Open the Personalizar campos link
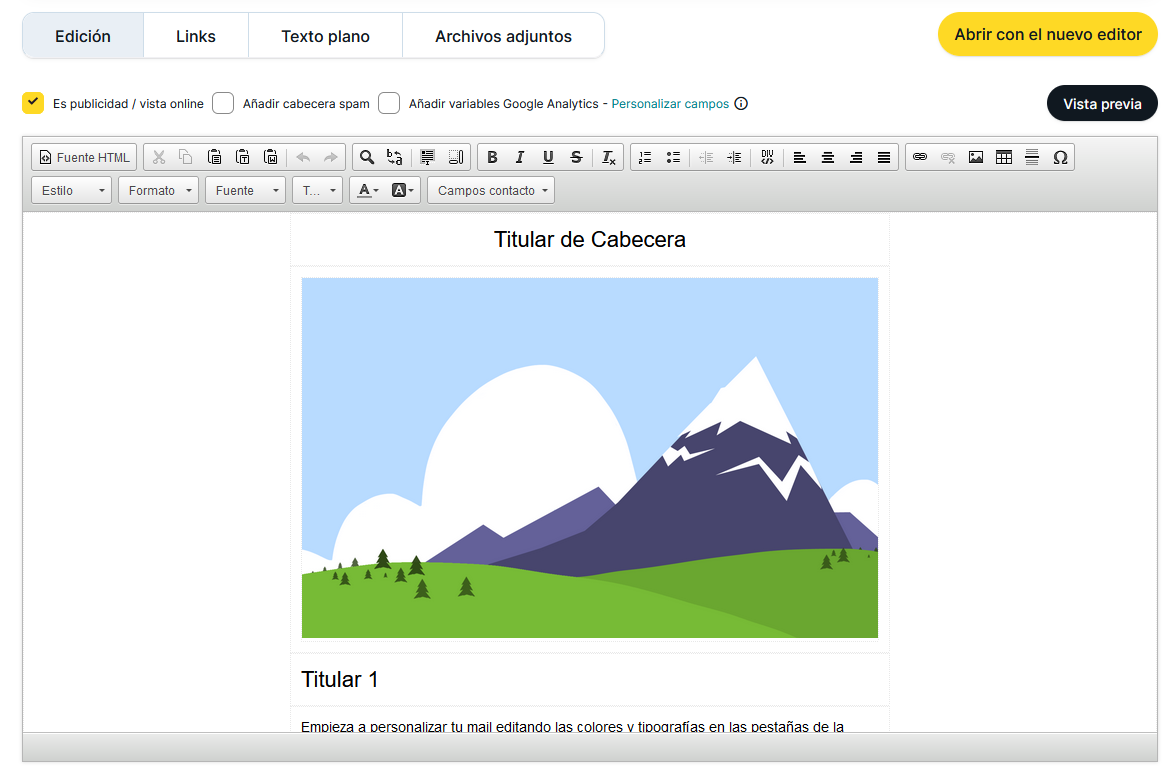The image size is (1168, 781). pos(670,104)
